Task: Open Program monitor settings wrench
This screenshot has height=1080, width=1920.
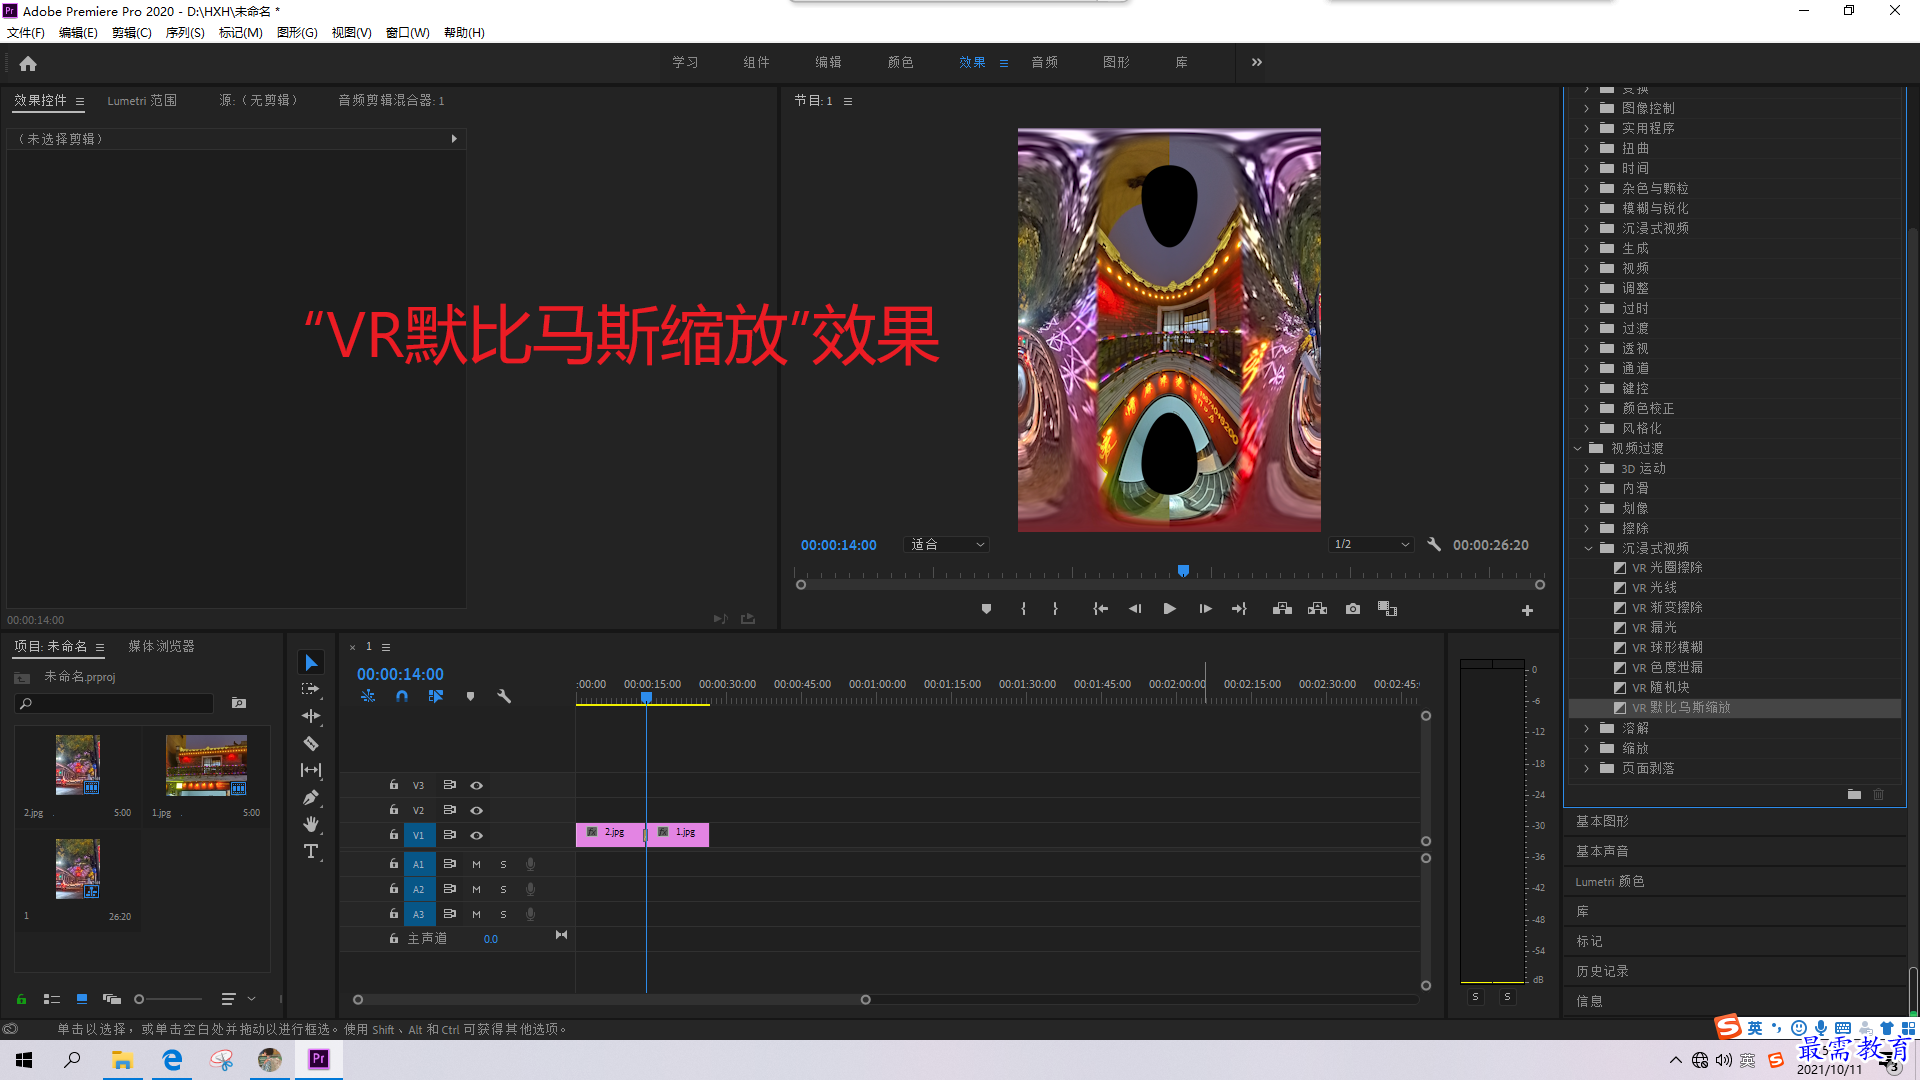Action: (1434, 545)
